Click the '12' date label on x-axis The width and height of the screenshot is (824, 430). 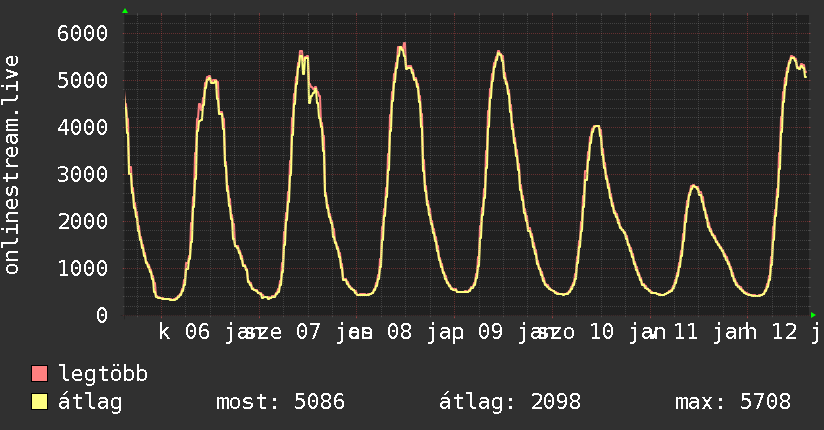(x=785, y=332)
